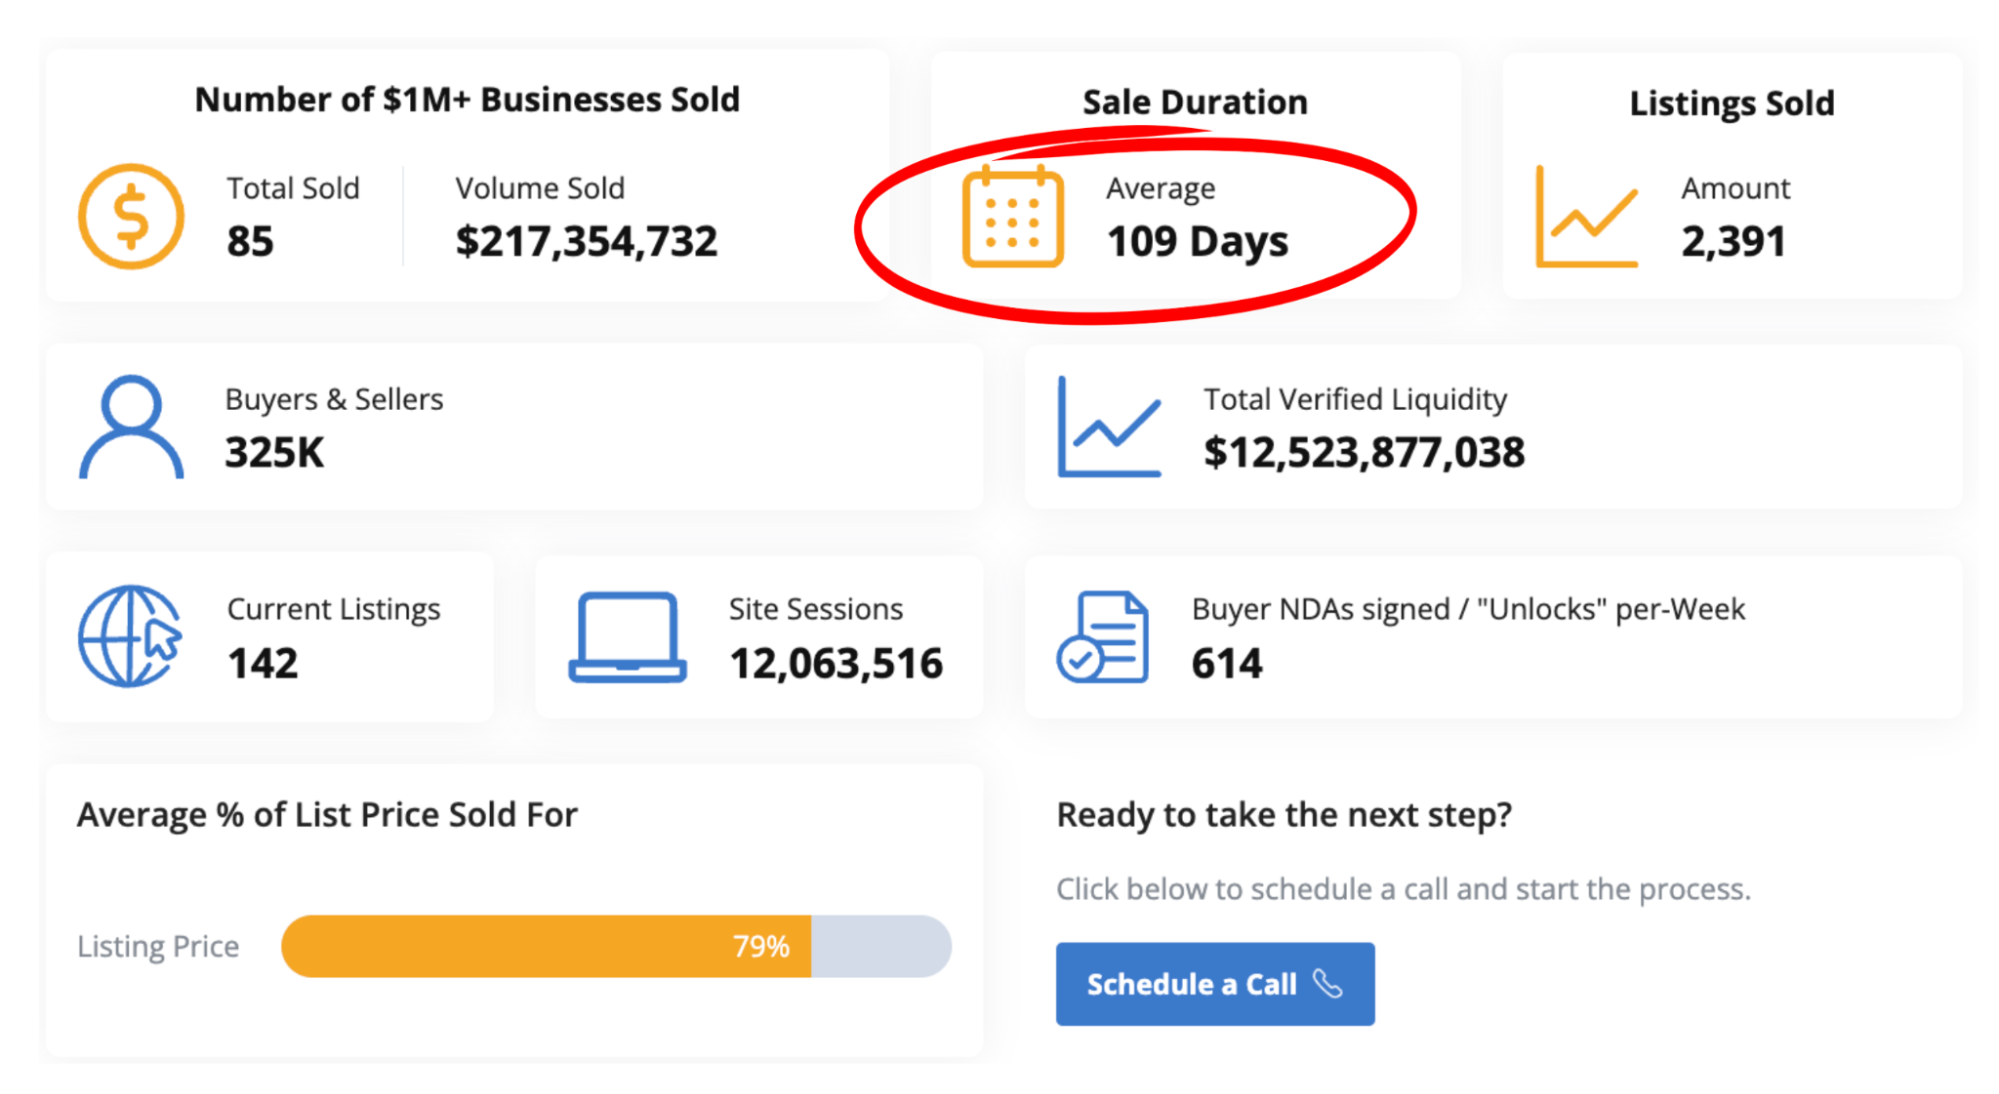Click the Sale Duration heading
The image size is (1999, 1094).
pos(1195,102)
